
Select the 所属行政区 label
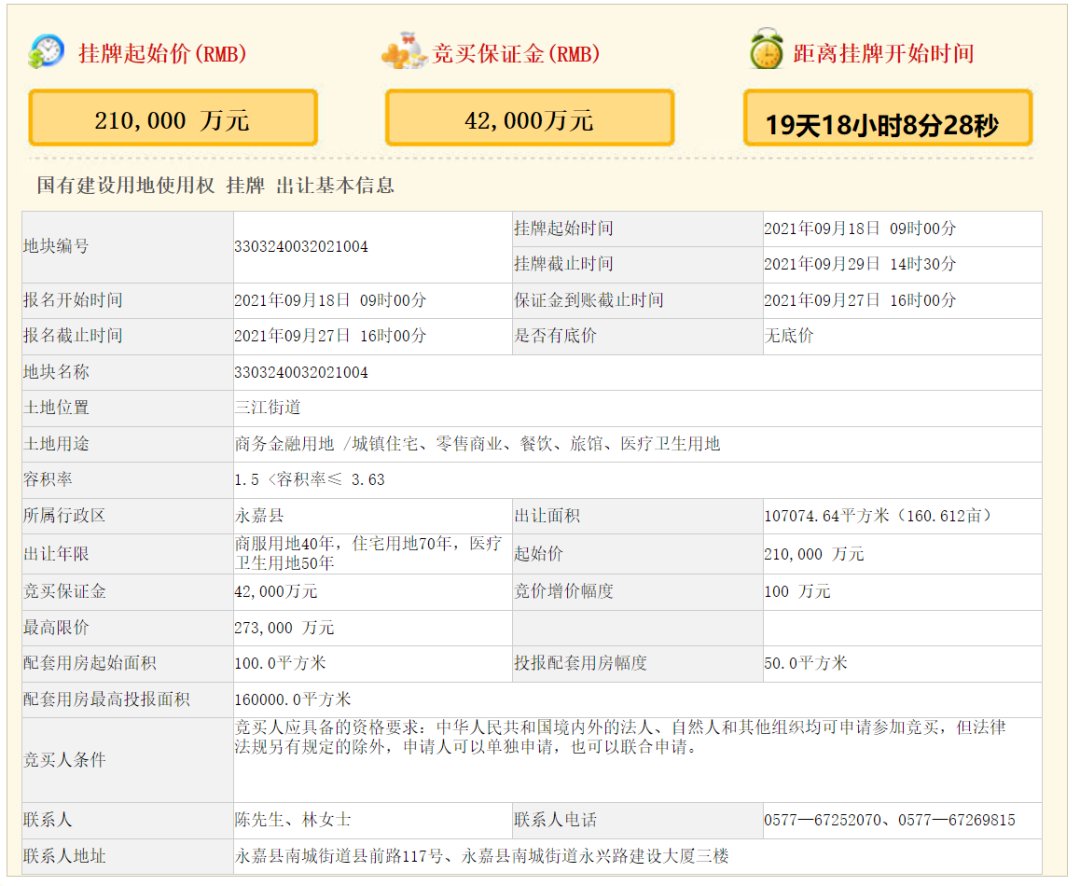coord(64,515)
